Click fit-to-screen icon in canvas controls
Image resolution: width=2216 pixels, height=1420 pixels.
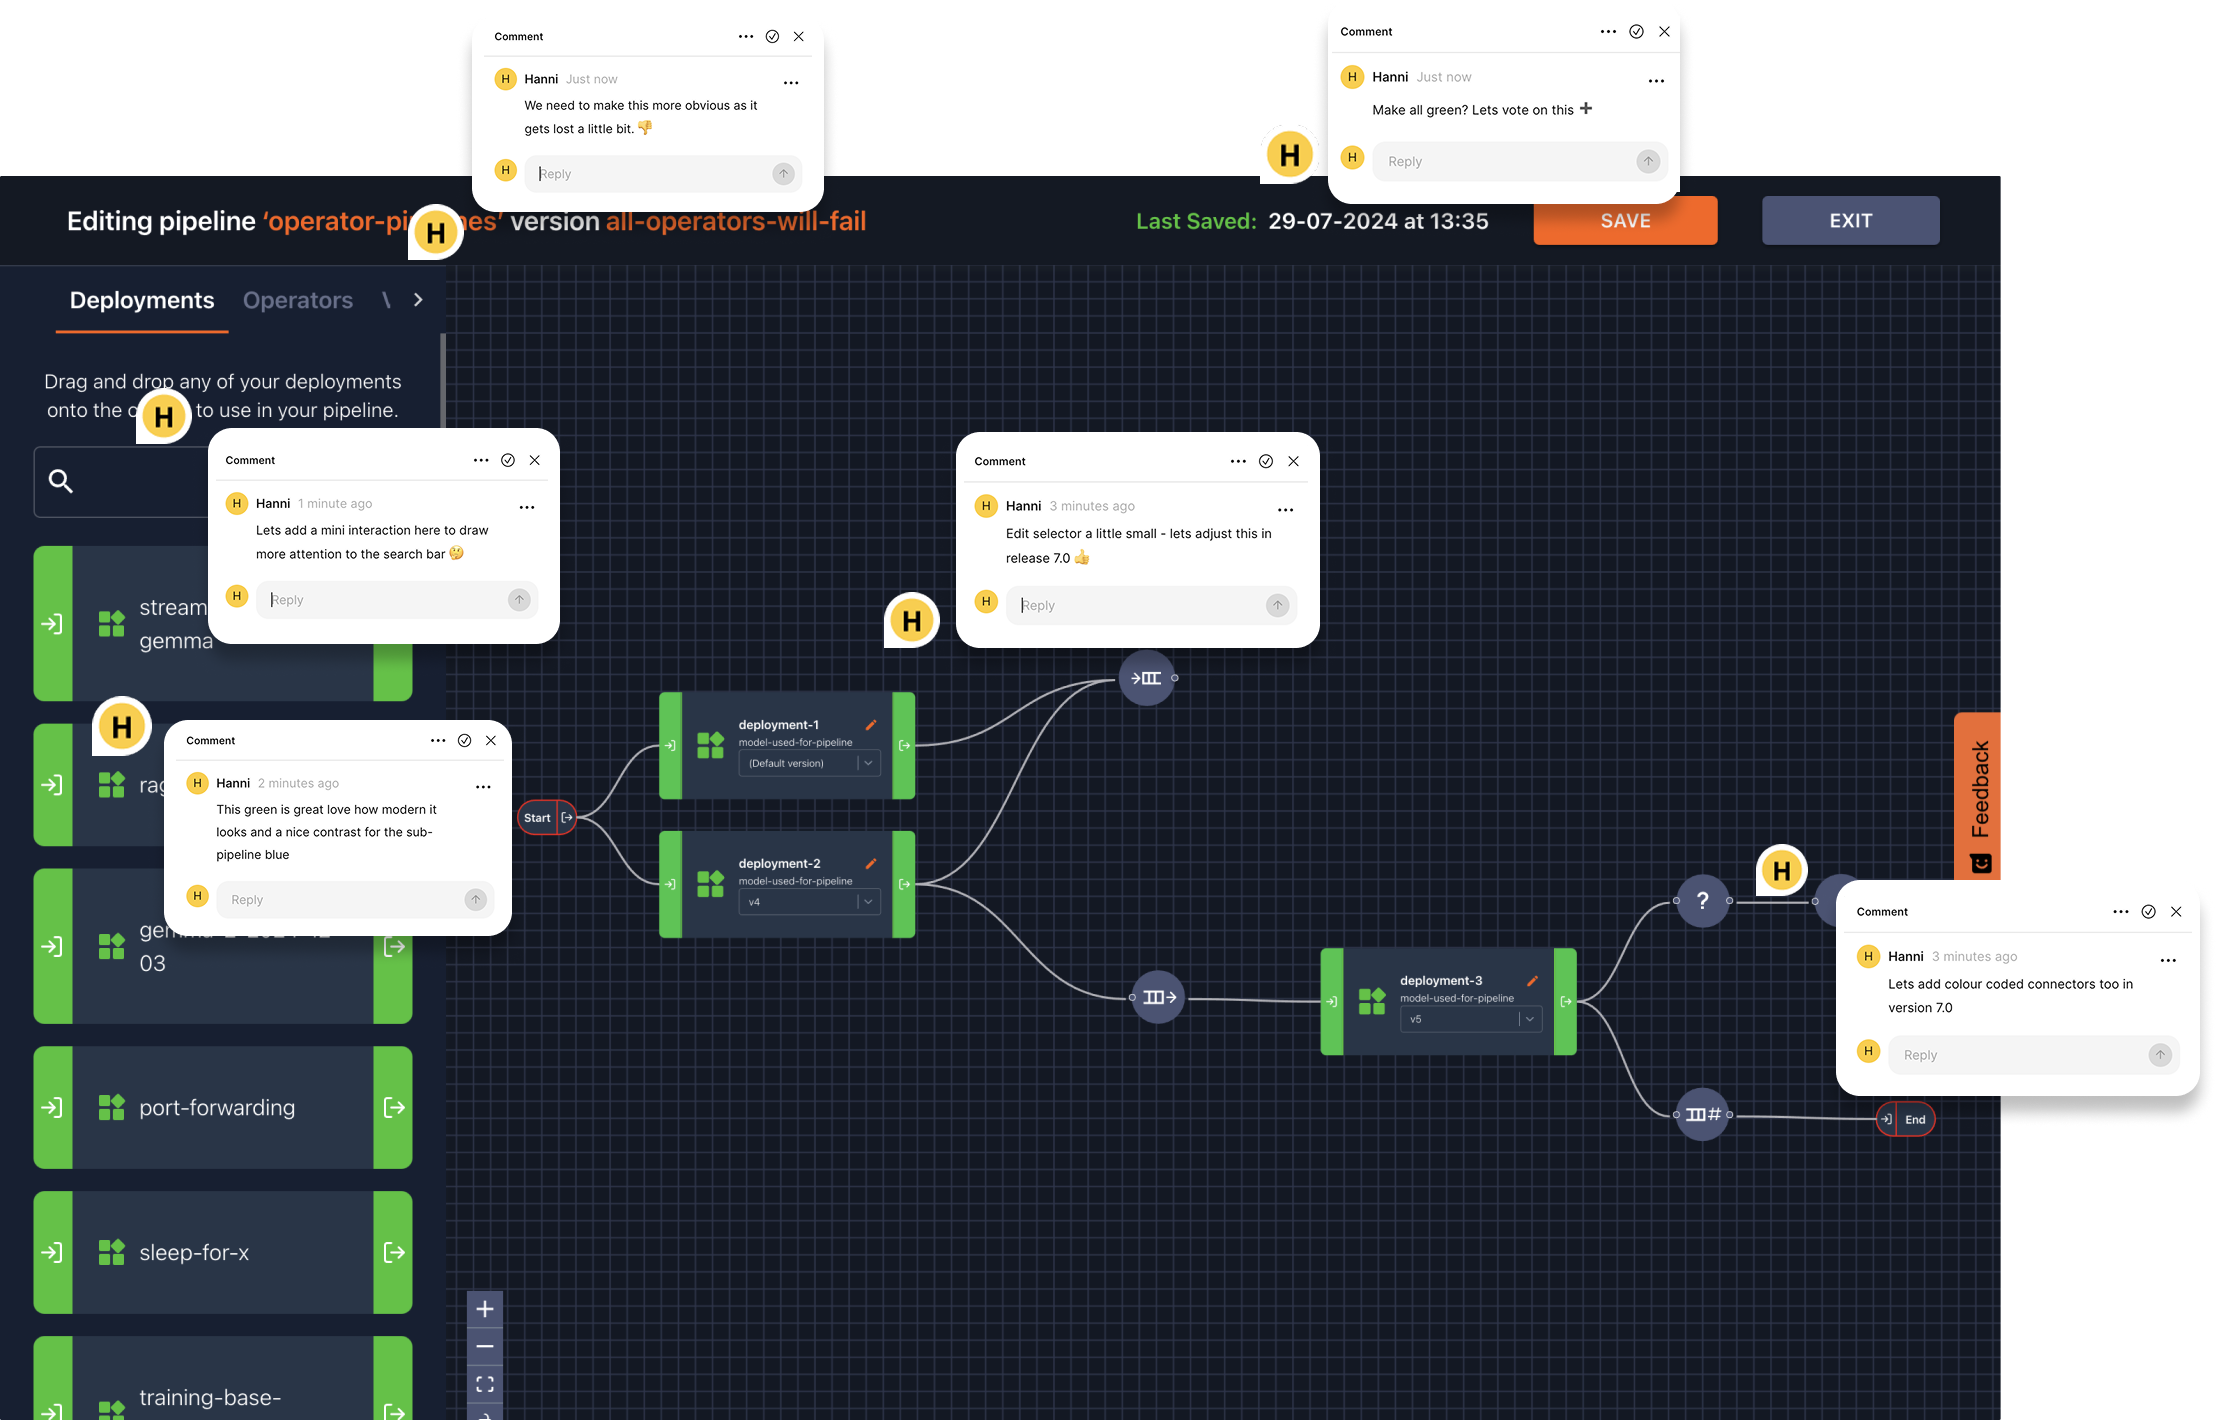pyautogui.click(x=485, y=1384)
